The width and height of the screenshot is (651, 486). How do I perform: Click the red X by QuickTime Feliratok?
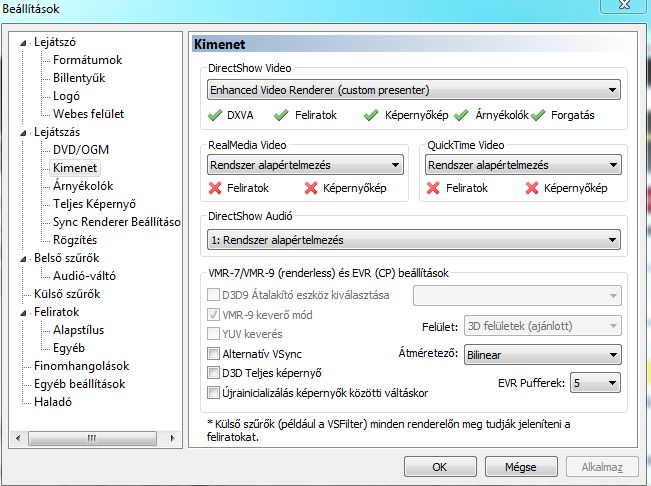(x=433, y=188)
